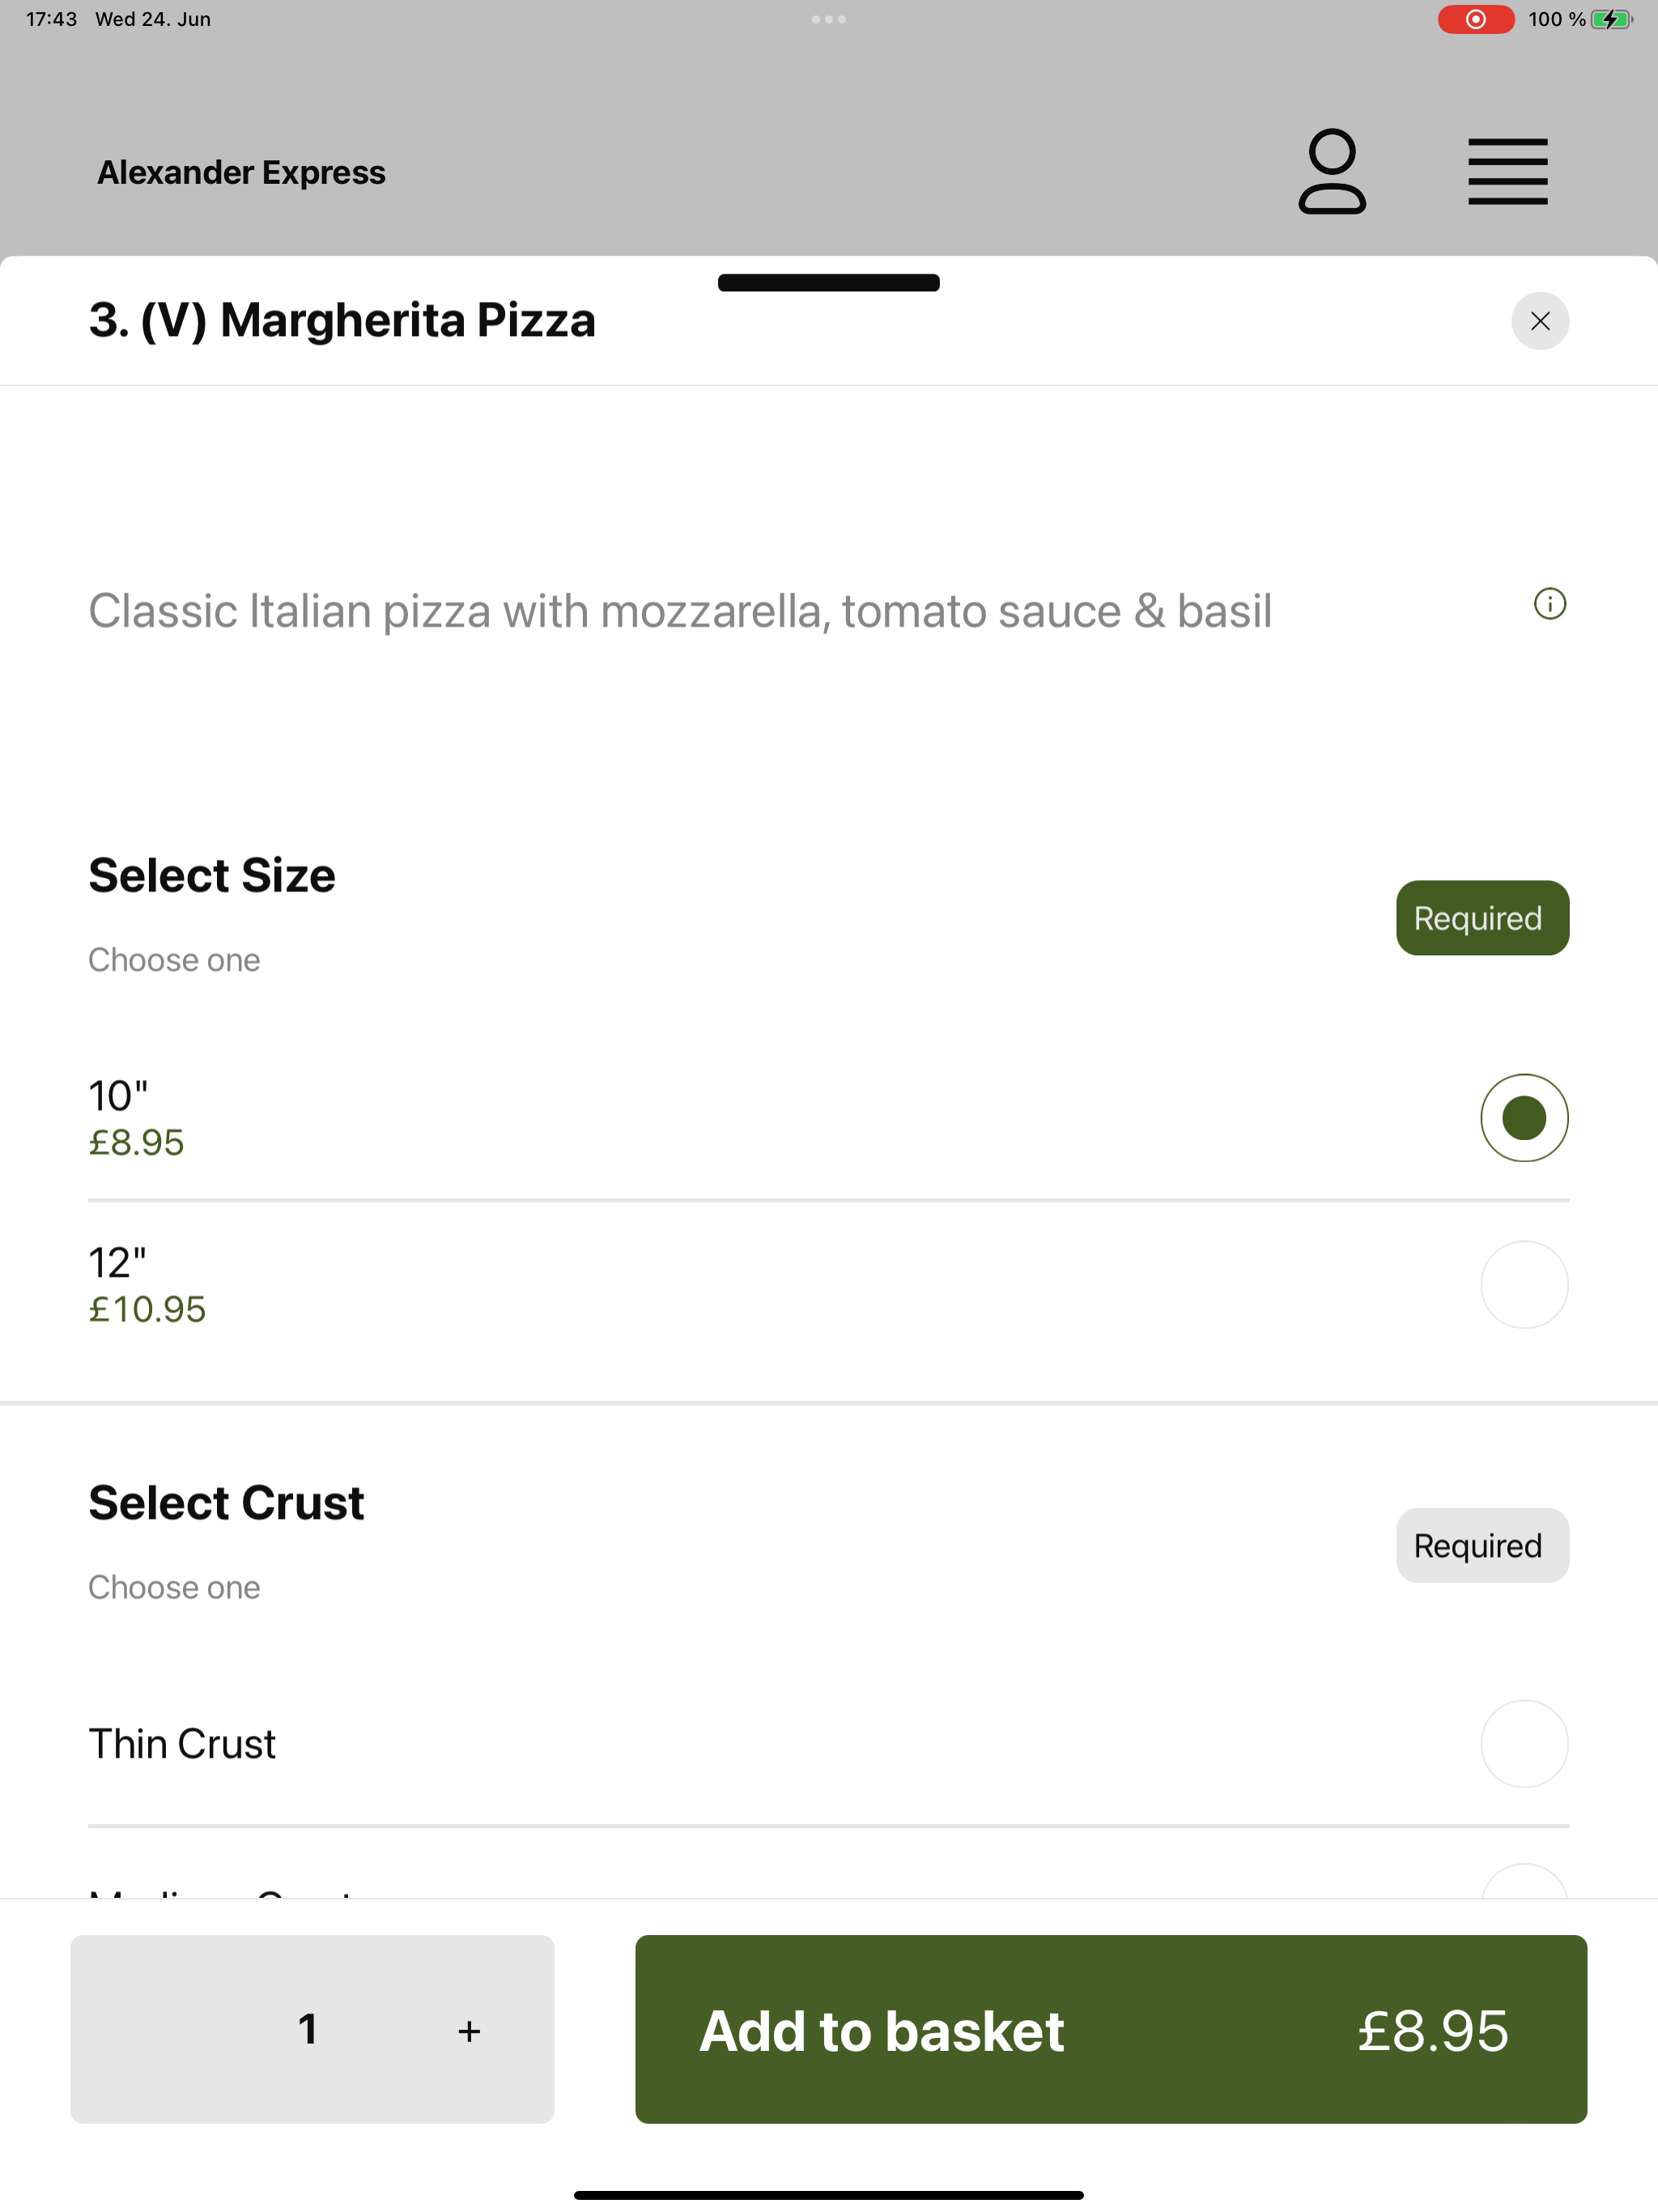Select the 10" size radio button
1658x2212 pixels.
click(x=1524, y=1118)
